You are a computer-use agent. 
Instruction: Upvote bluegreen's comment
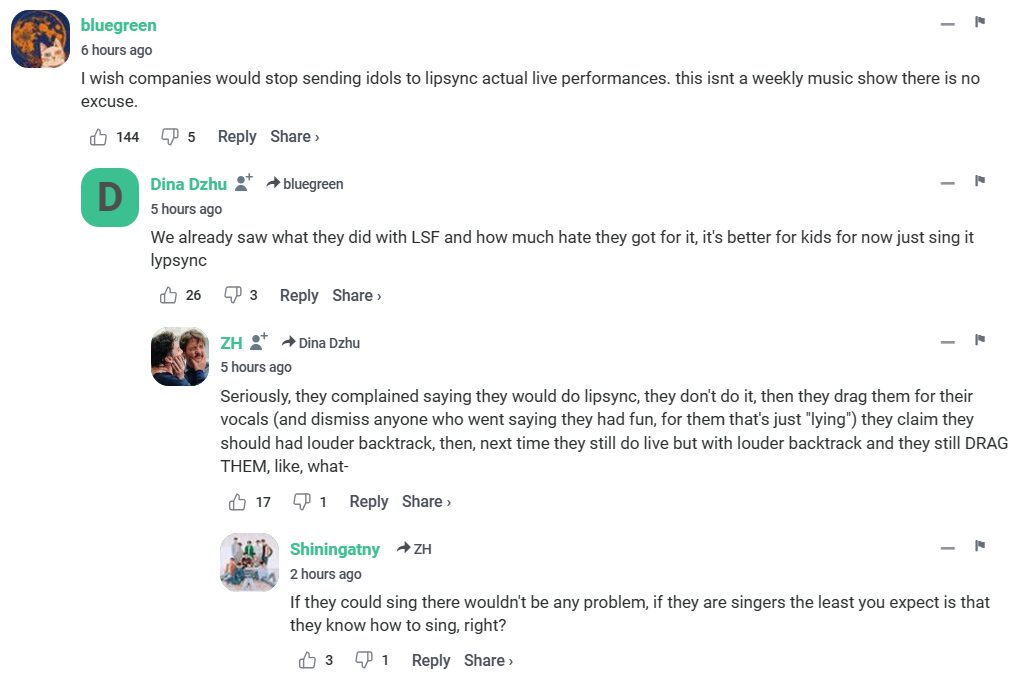(x=98, y=137)
